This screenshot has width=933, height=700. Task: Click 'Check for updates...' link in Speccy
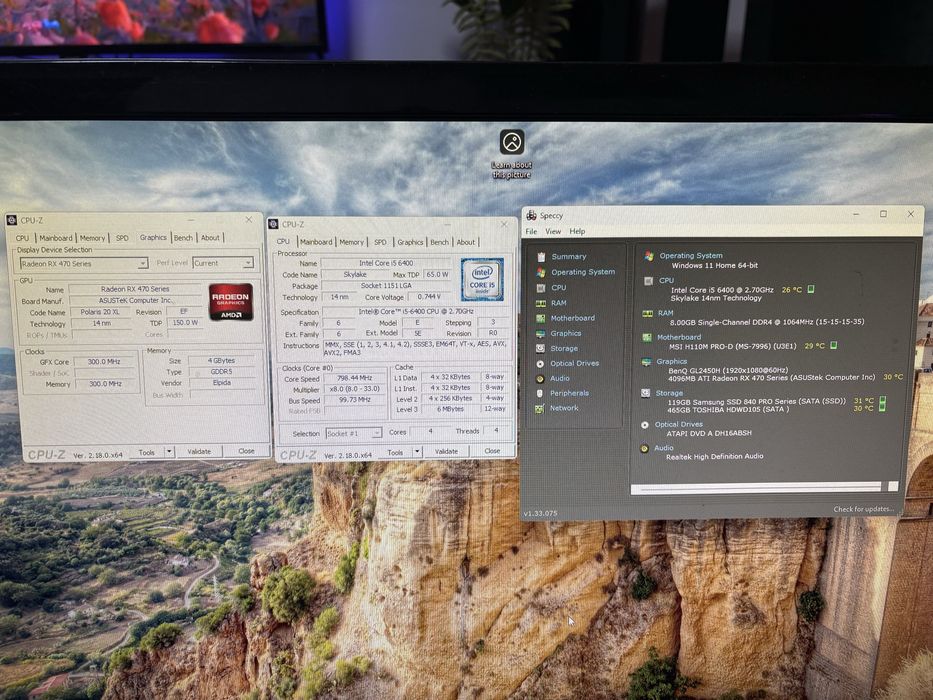pyautogui.click(x=863, y=509)
